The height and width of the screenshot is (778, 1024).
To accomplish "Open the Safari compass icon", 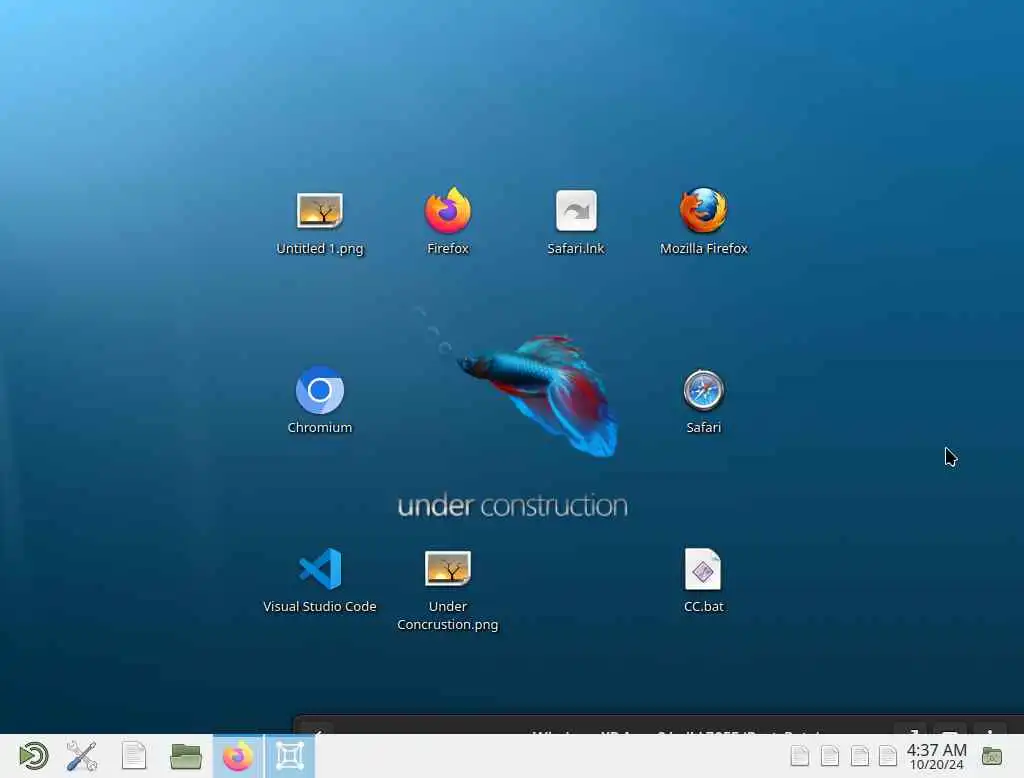I will [703, 390].
